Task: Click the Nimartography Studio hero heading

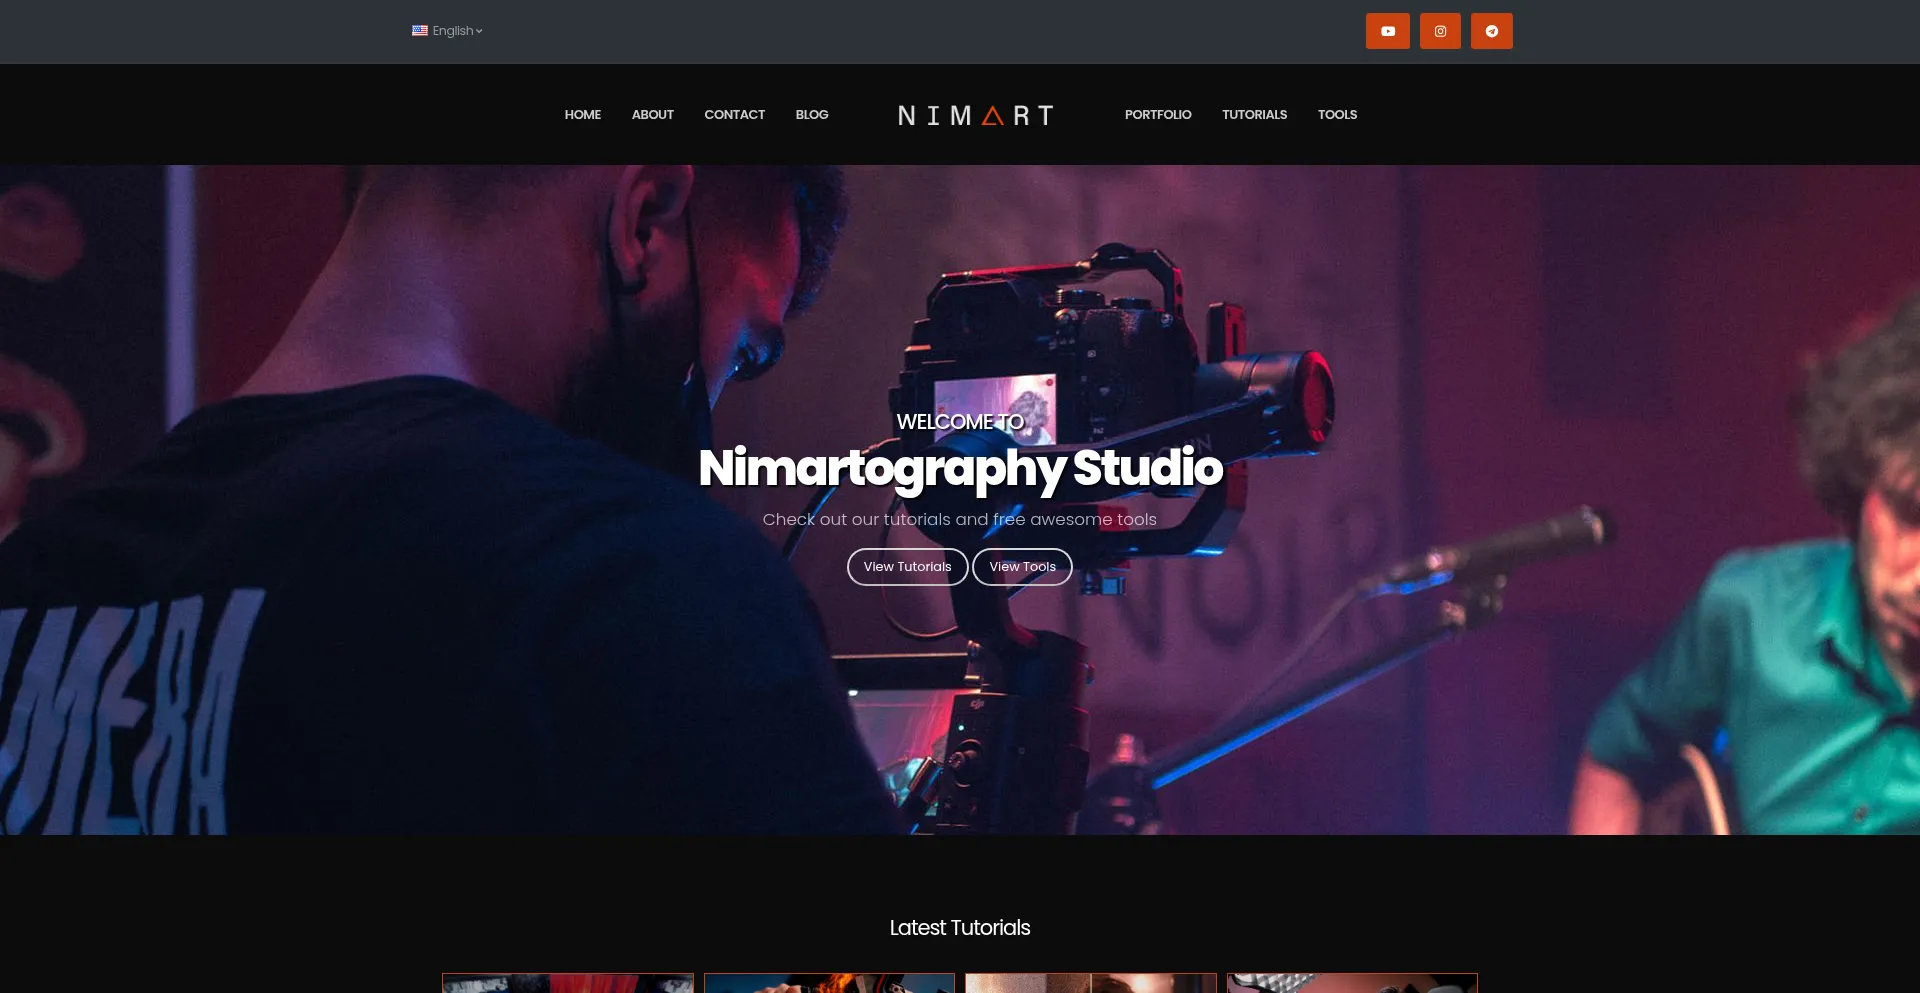Action: [x=960, y=468]
